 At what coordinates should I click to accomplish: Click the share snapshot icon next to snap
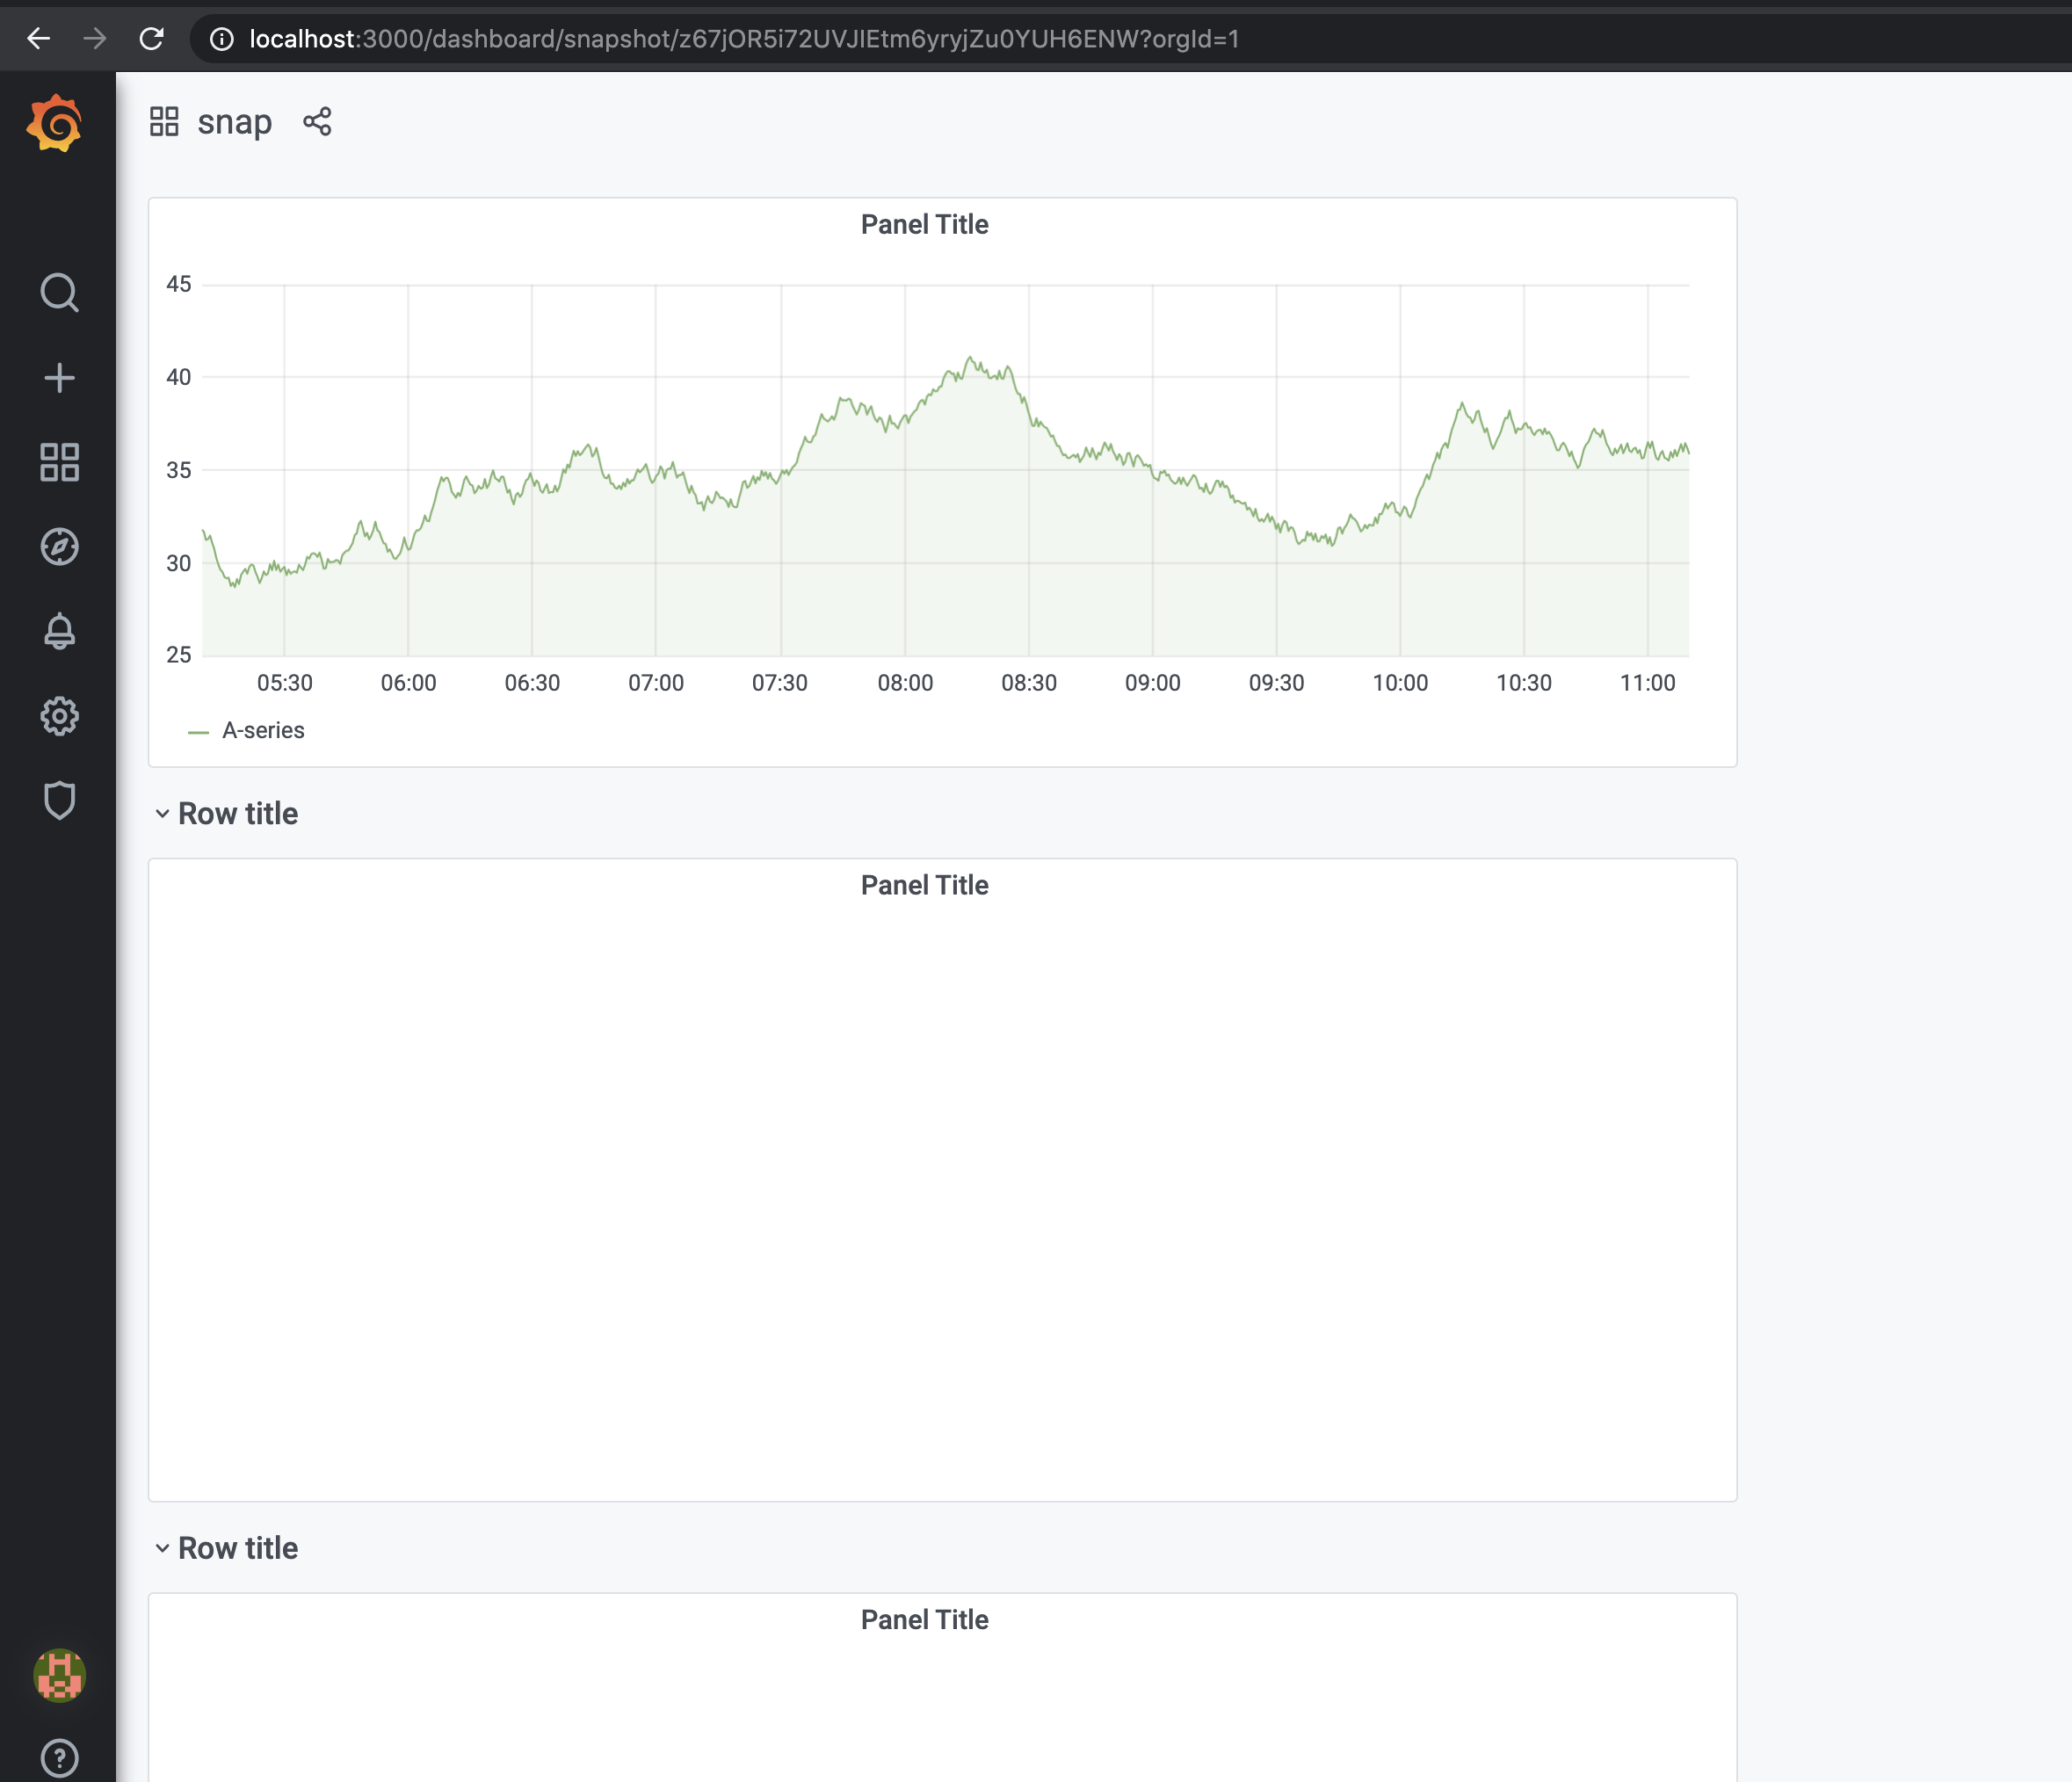[x=317, y=121]
